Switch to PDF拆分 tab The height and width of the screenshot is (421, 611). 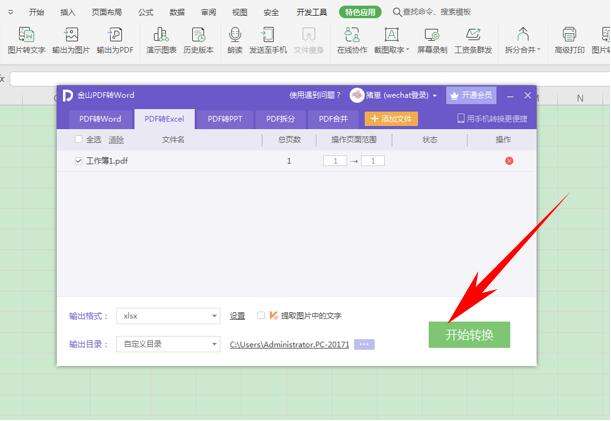280,119
